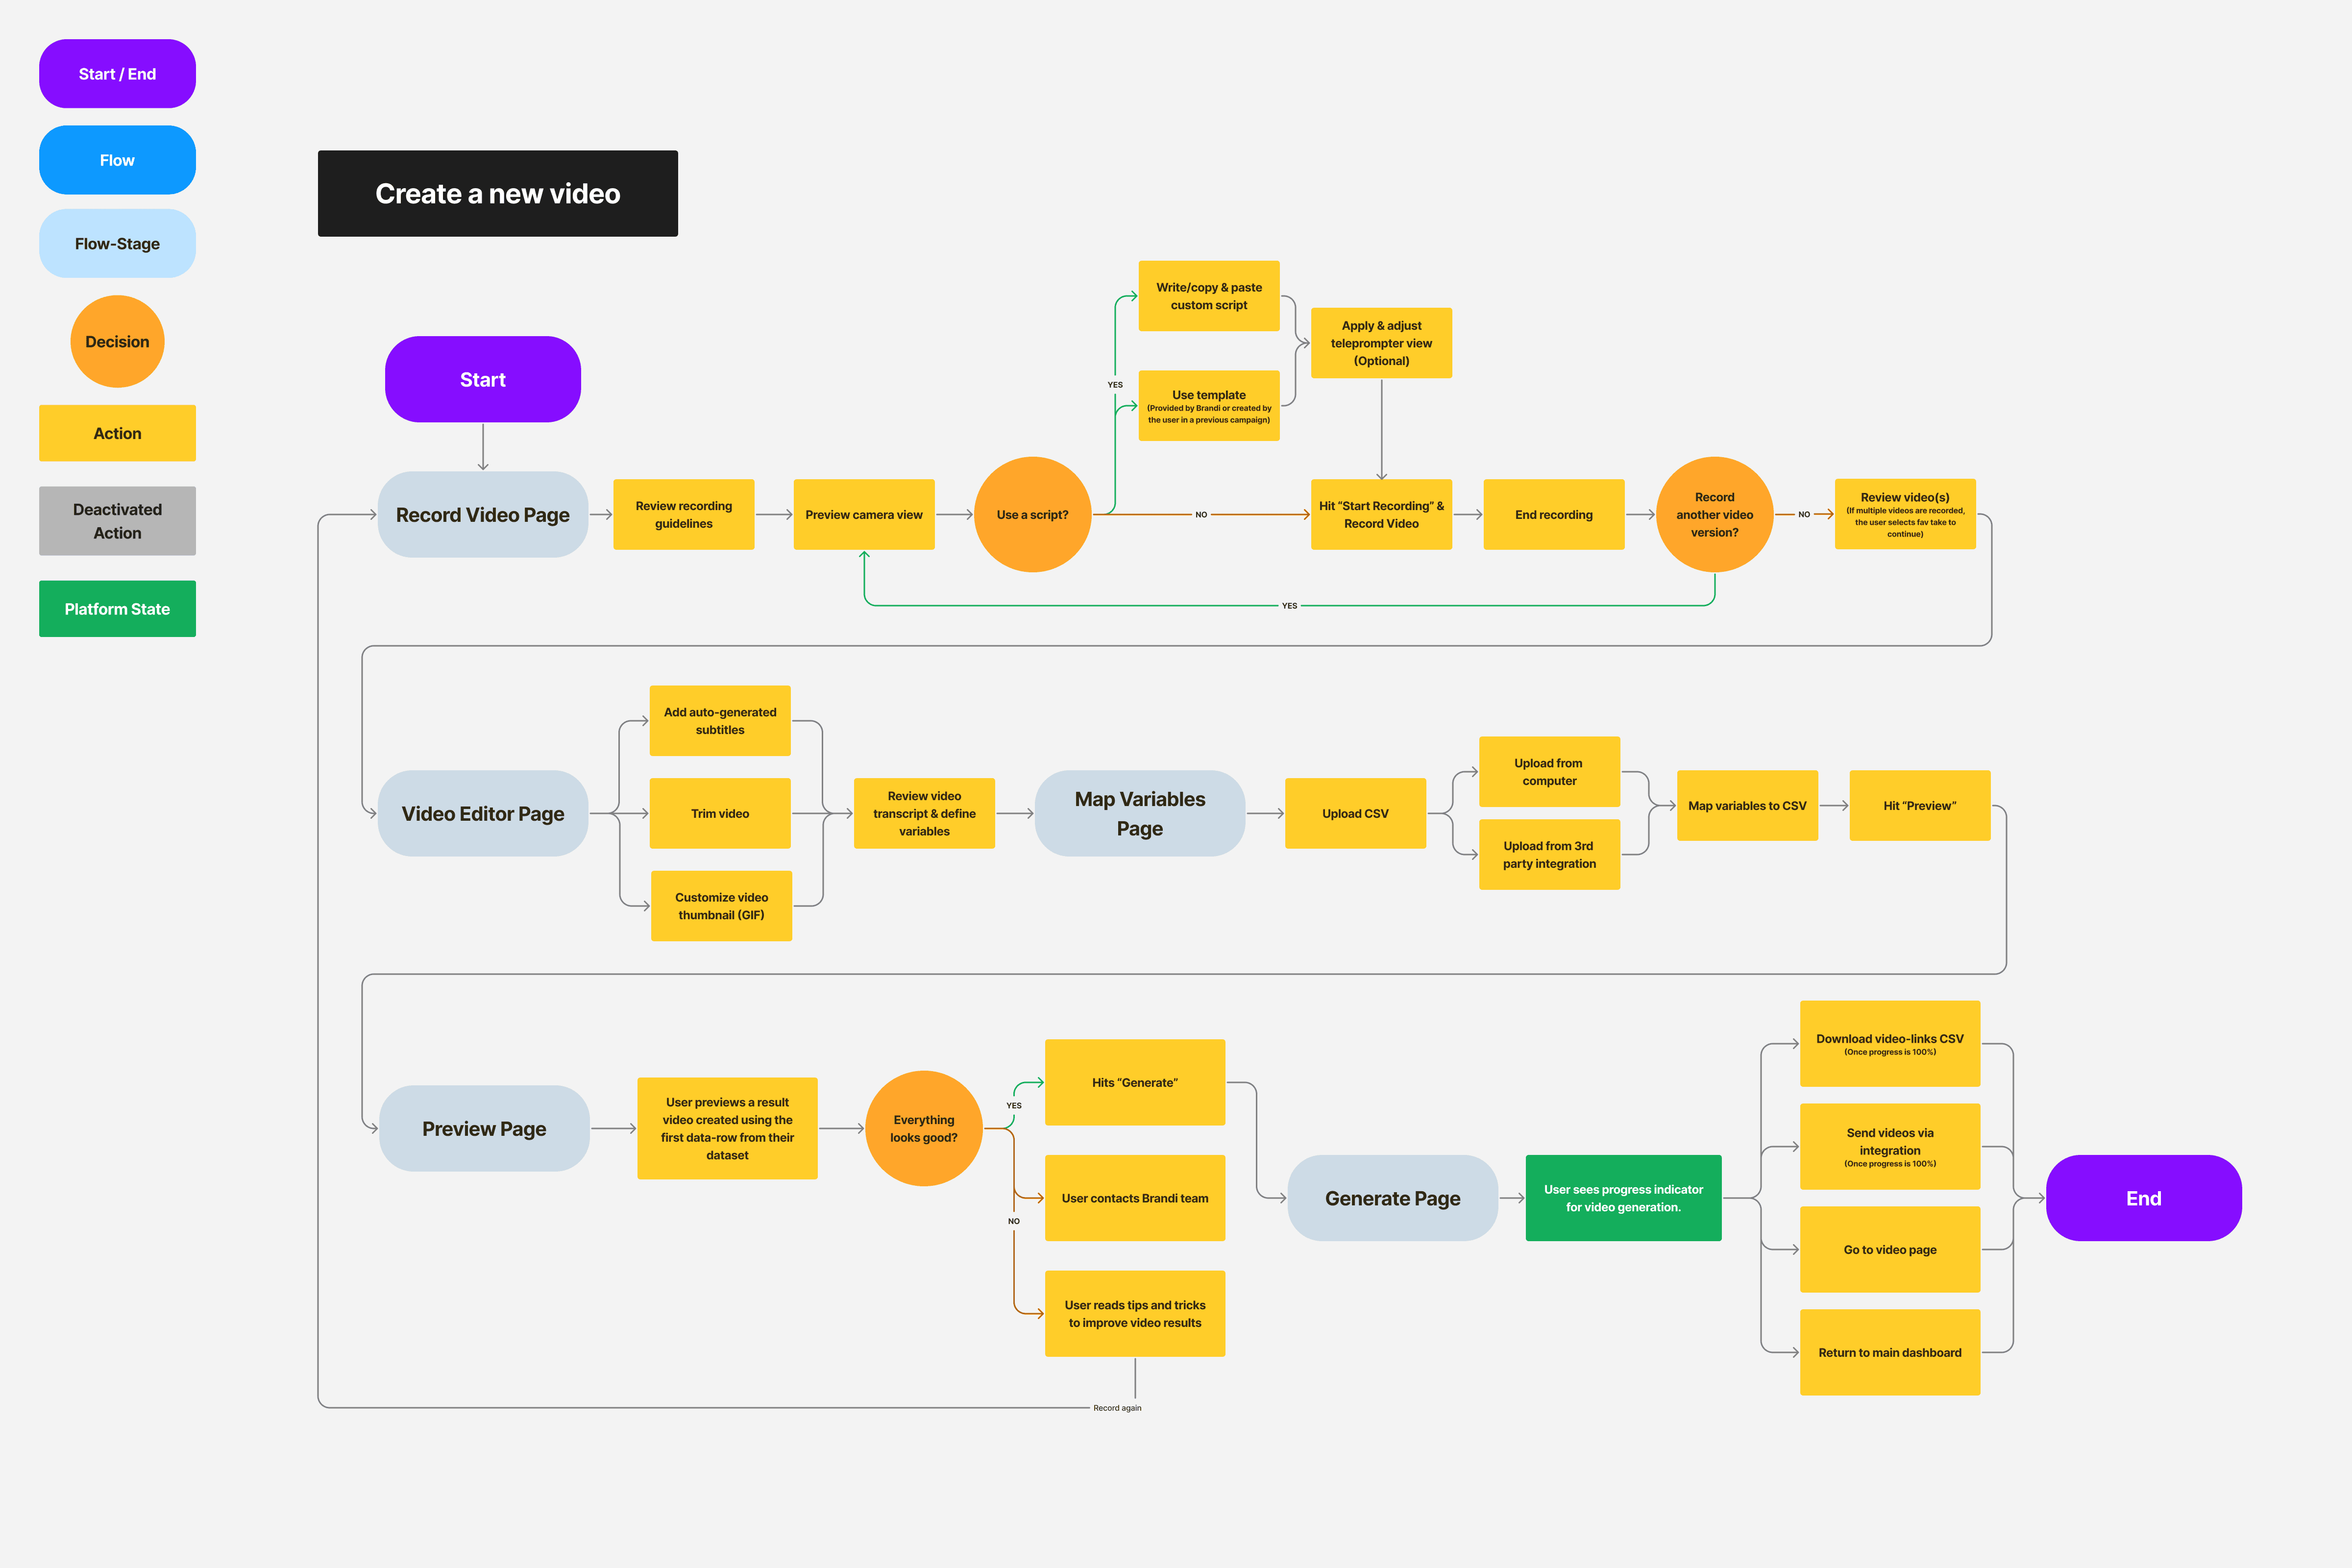Select 'Add auto-generated subtitles' box
This screenshot has height=1568, width=2352.
pos(720,721)
